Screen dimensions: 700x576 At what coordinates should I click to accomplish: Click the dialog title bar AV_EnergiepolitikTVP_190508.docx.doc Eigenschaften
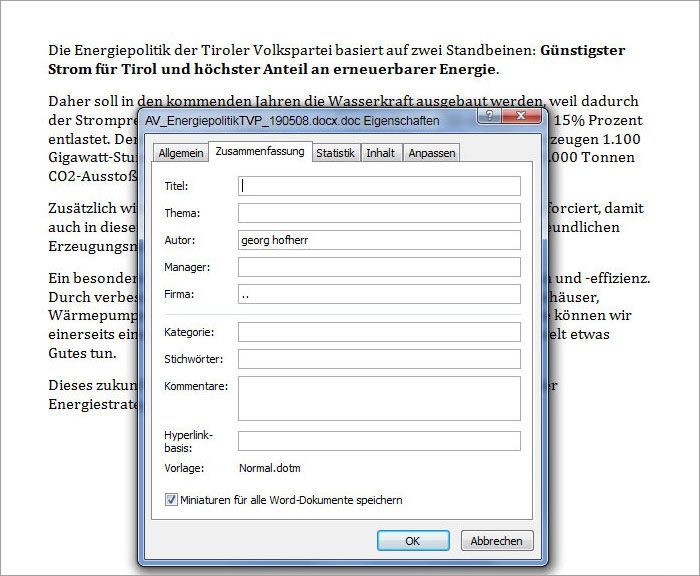(300, 119)
